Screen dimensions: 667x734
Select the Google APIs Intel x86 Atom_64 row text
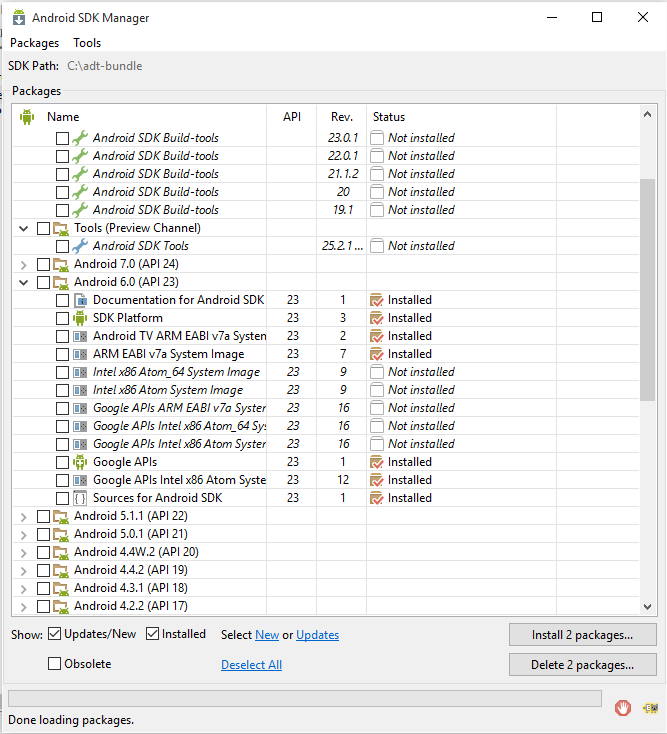tap(180, 426)
